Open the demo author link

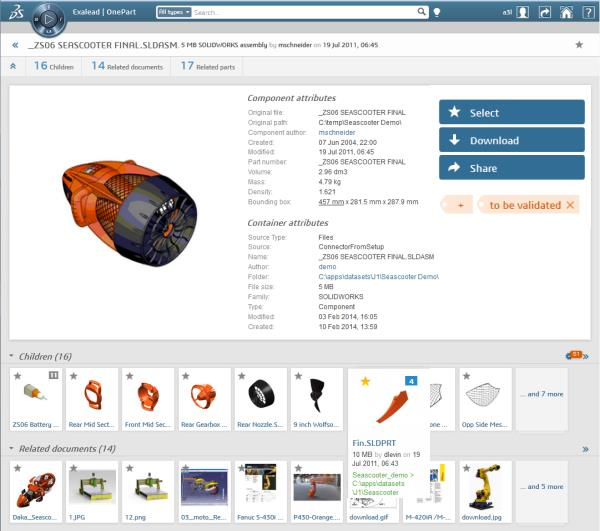[327, 267]
